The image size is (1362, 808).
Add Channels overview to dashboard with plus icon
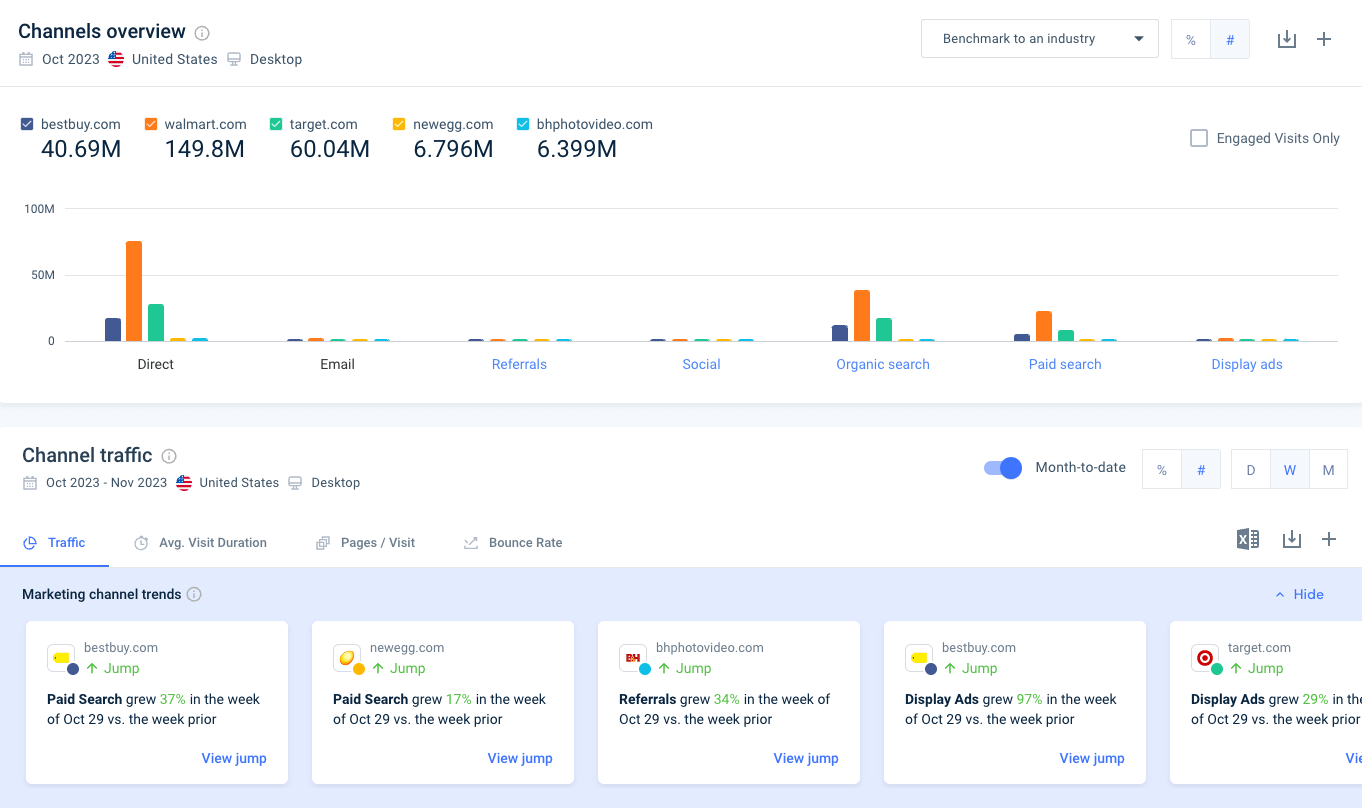(1324, 39)
